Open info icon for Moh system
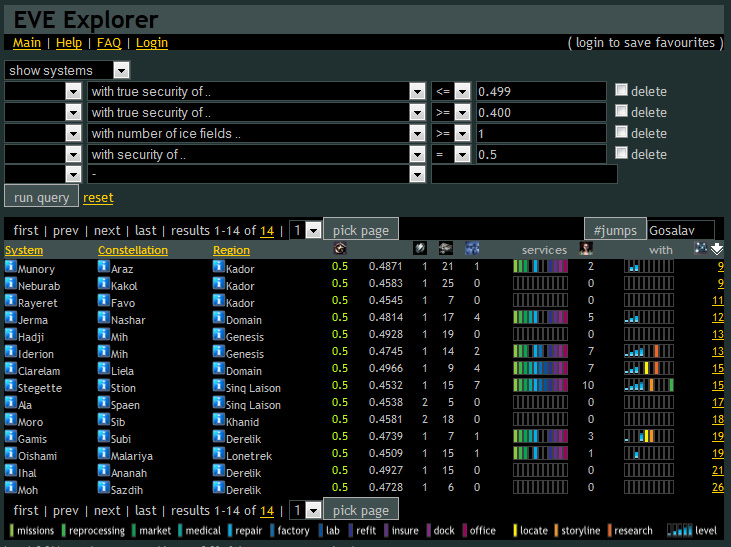 click(11, 487)
